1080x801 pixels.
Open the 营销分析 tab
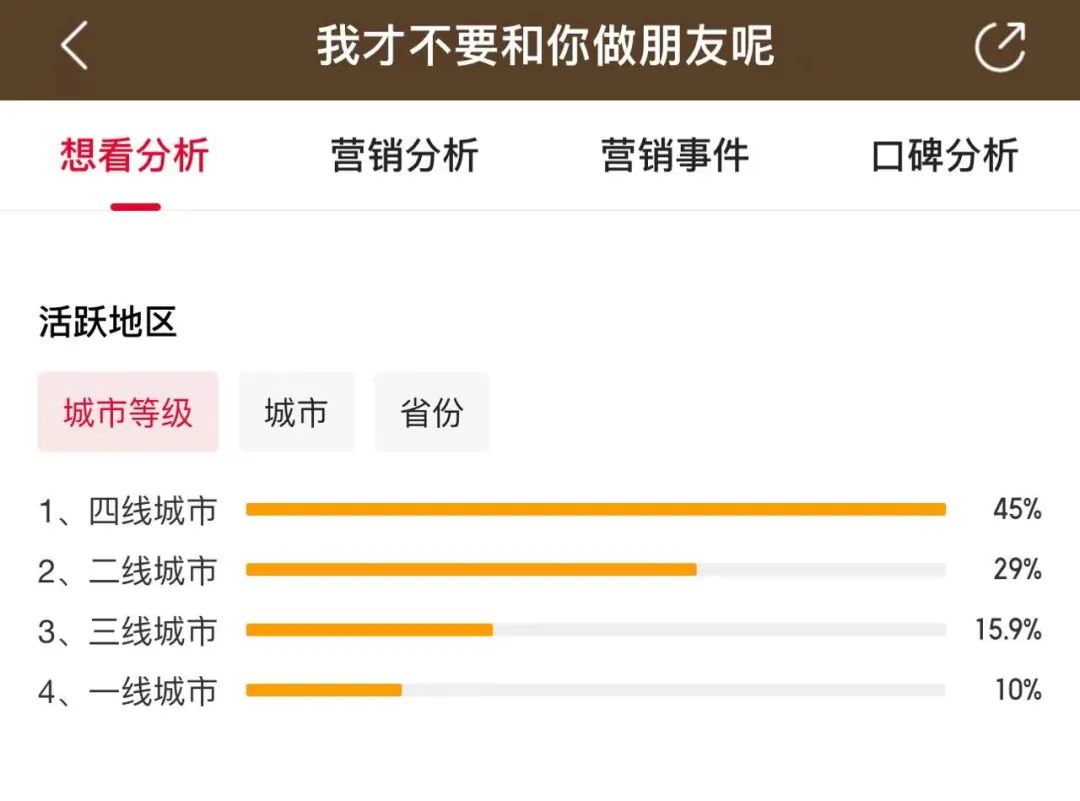pos(405,156)
